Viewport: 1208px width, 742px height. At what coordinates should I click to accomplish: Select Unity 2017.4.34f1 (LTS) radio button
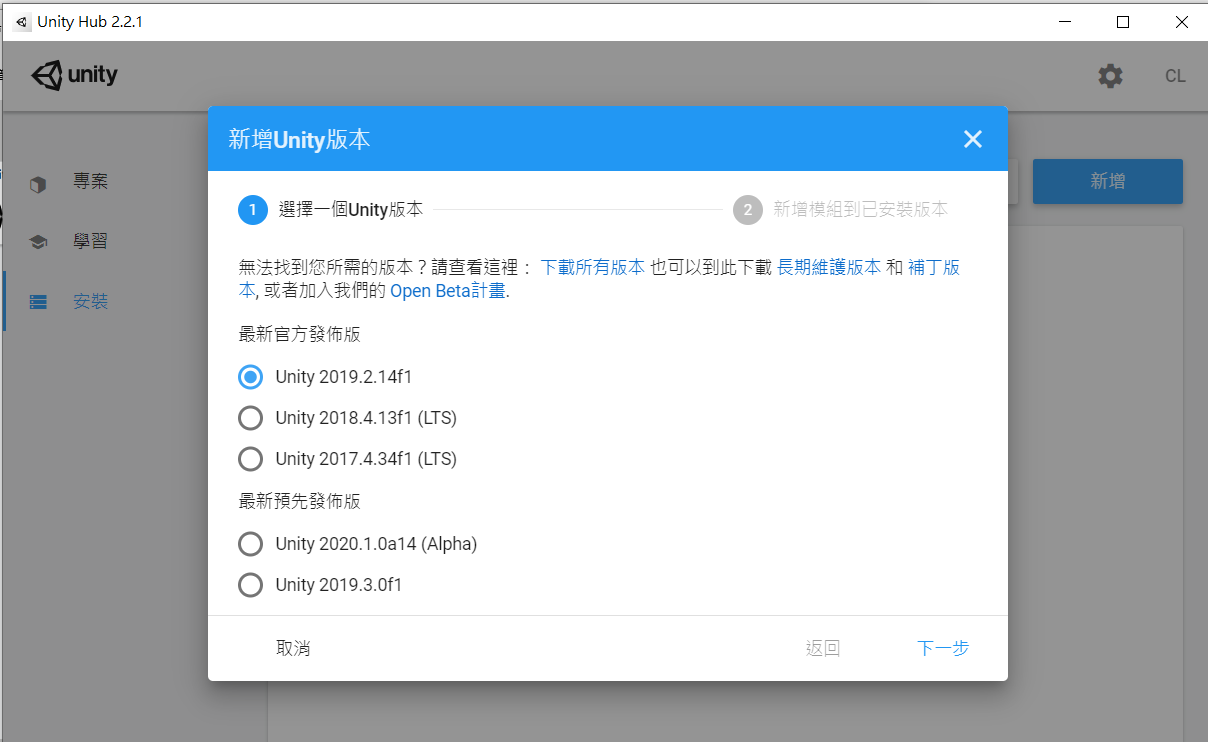click(251, 459)
